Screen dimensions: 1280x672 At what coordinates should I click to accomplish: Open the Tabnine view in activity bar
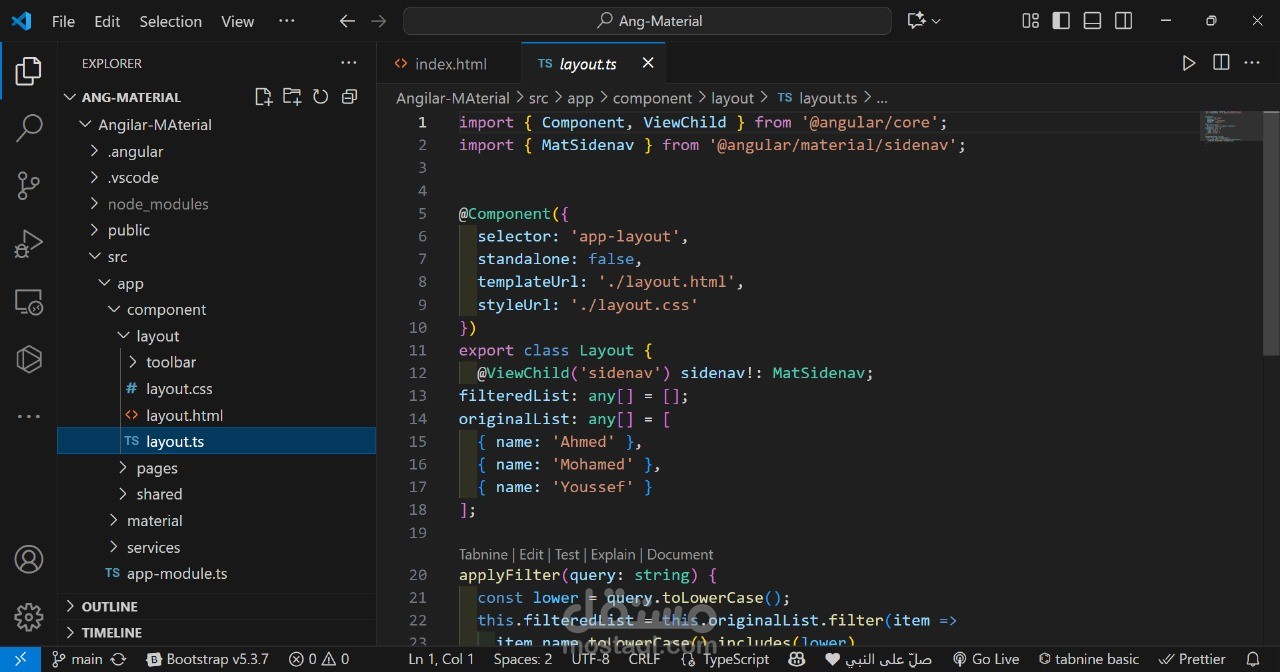coord(29,358)
